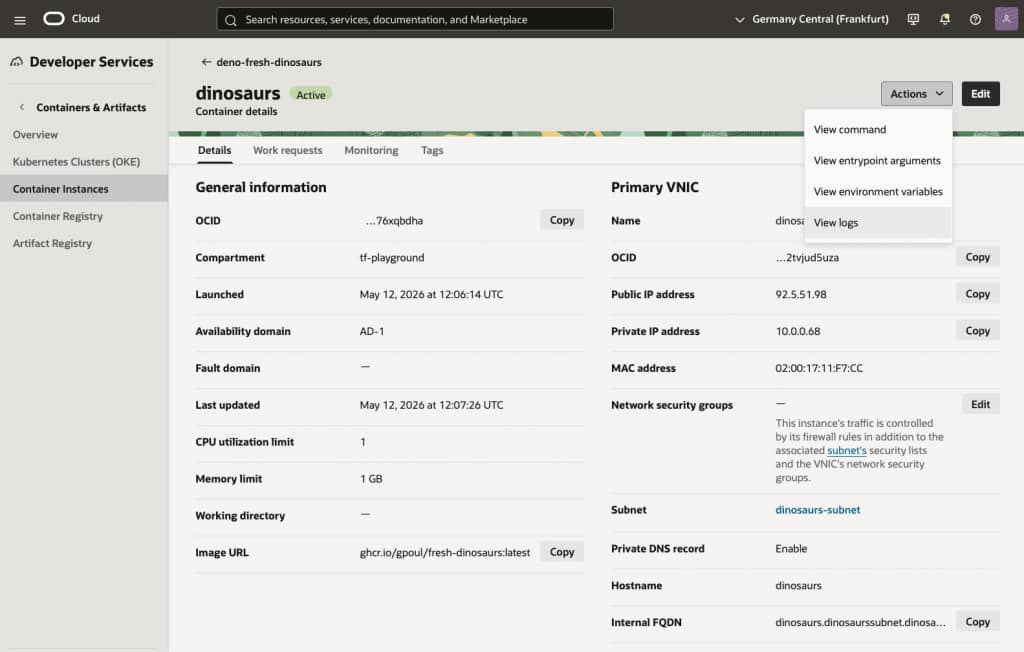This screenshot has height=652, width=1024.
Task: Click the Hostname value dinosaurs
Action: click(x=798, y=585)
